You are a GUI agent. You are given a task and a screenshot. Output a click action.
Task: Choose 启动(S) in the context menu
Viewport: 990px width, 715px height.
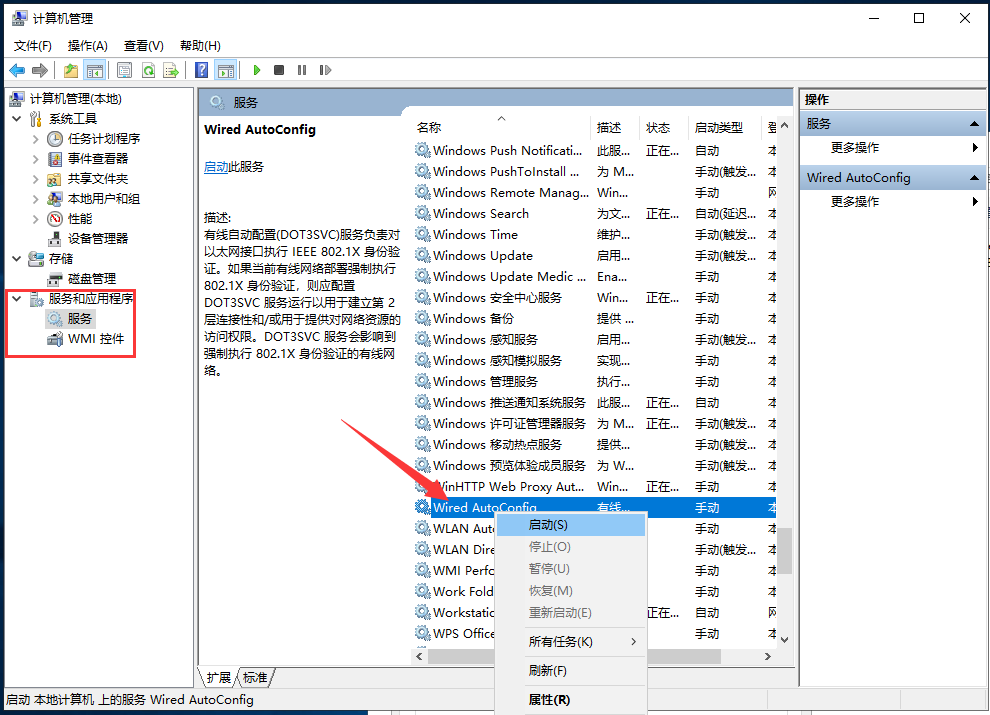click(x=571, y=525)
